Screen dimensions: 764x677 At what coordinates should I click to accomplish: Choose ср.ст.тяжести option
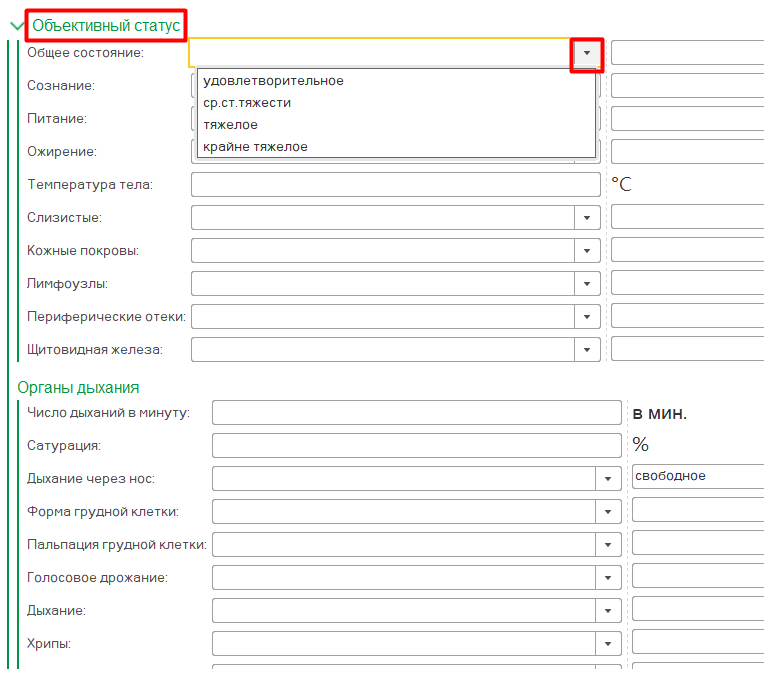[247, 103]
